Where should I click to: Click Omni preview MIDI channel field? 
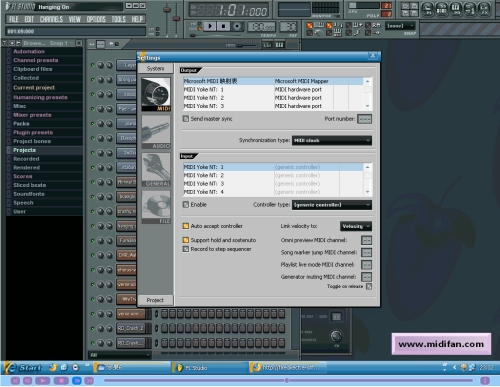pos(367,240)
